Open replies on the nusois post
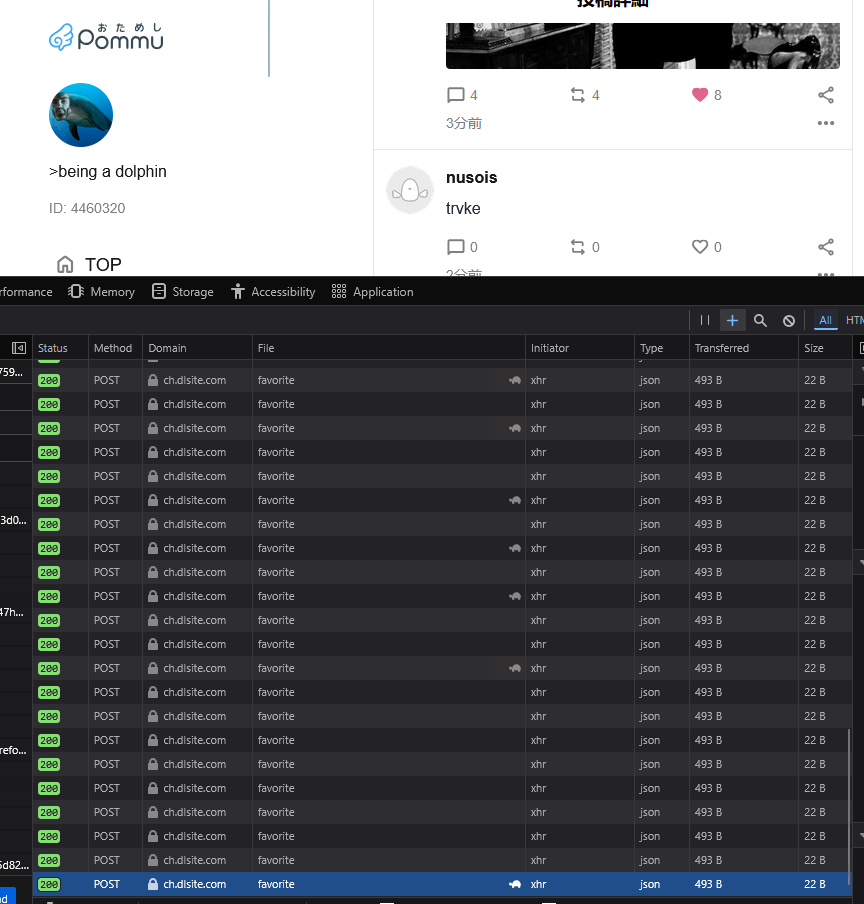The width and height of the screenshot is (864, 904). 456,247
